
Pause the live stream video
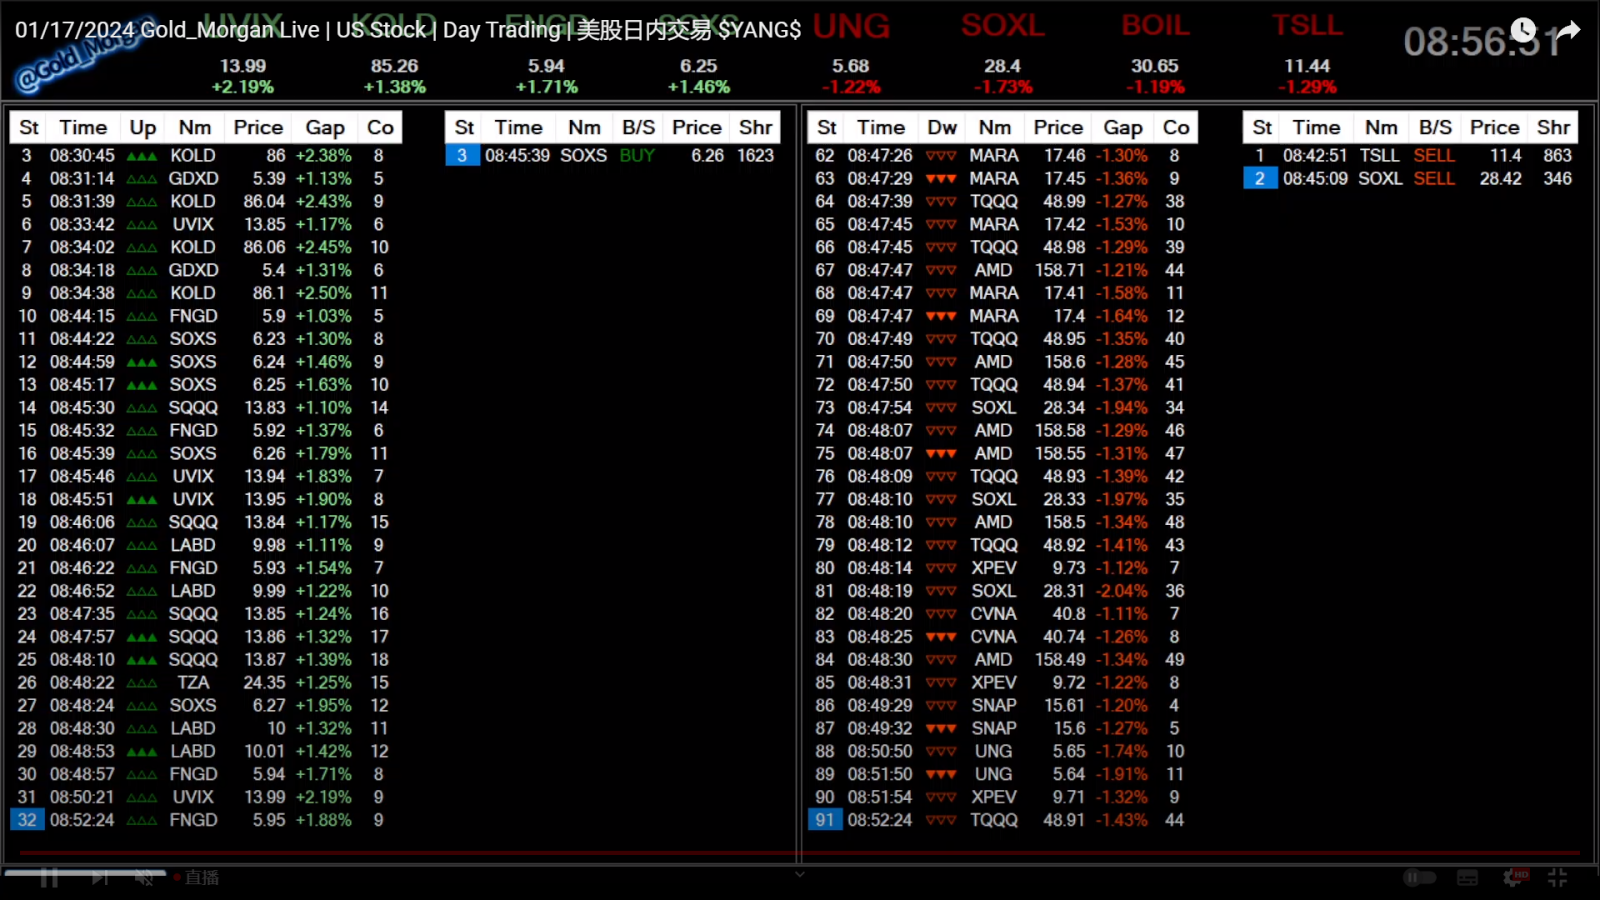coord(49,878)
